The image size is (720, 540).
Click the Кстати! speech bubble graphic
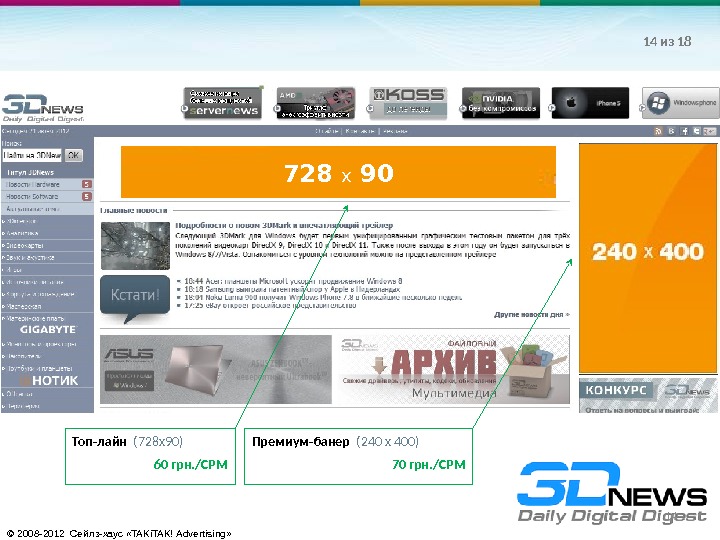135,298
